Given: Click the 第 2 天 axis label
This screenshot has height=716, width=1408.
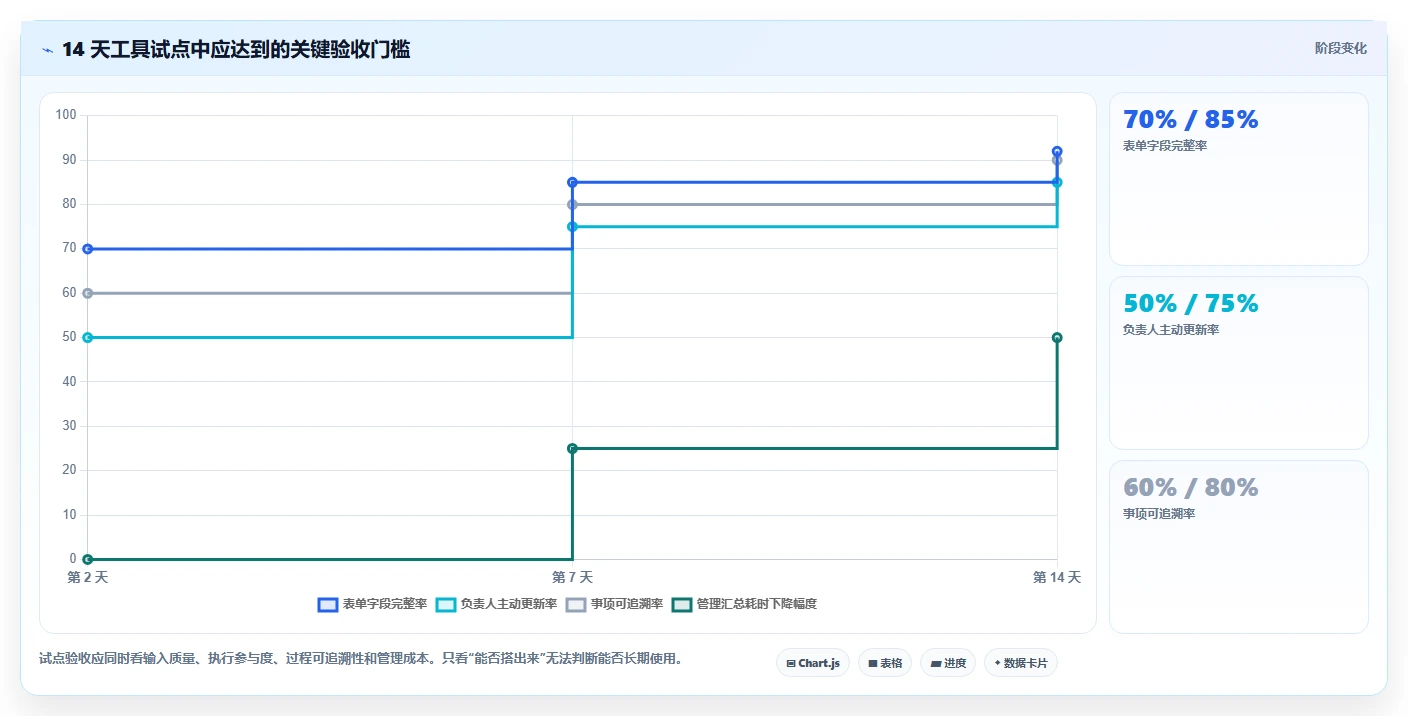Looking at the screenshot, I should click(87, 578).
